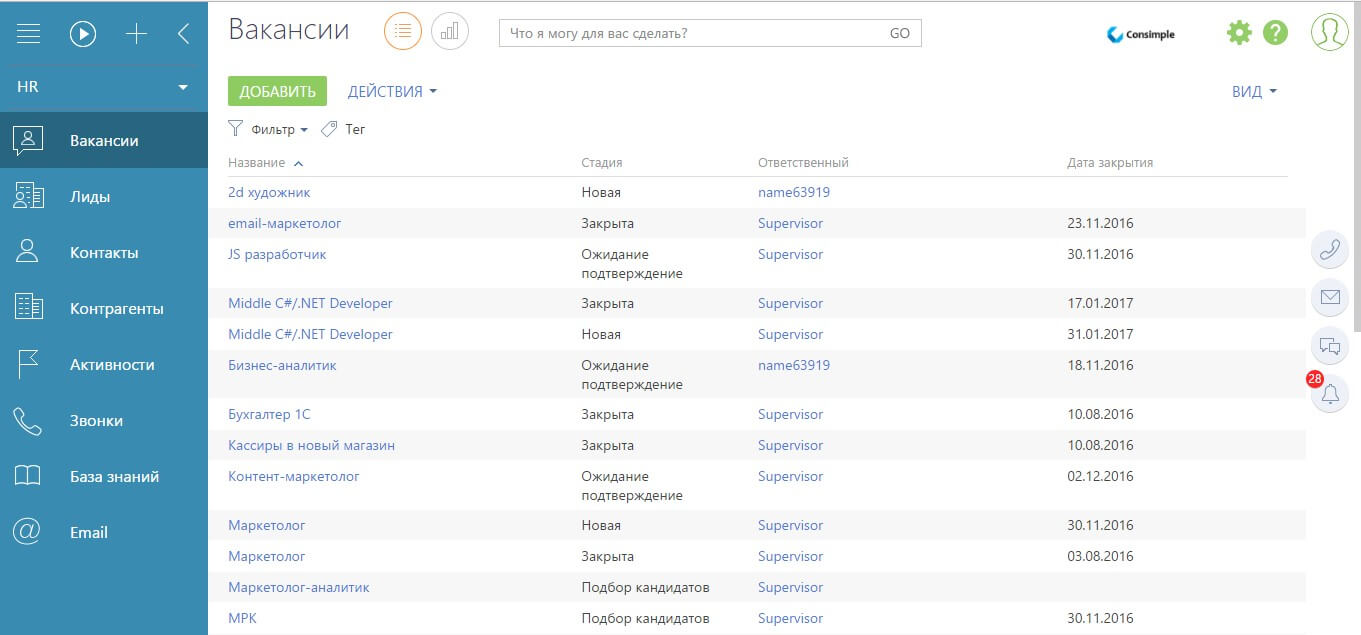Viewport: 1361px width, 635px height.
Task: Click the run process play icon
Action: pos(83,34)
